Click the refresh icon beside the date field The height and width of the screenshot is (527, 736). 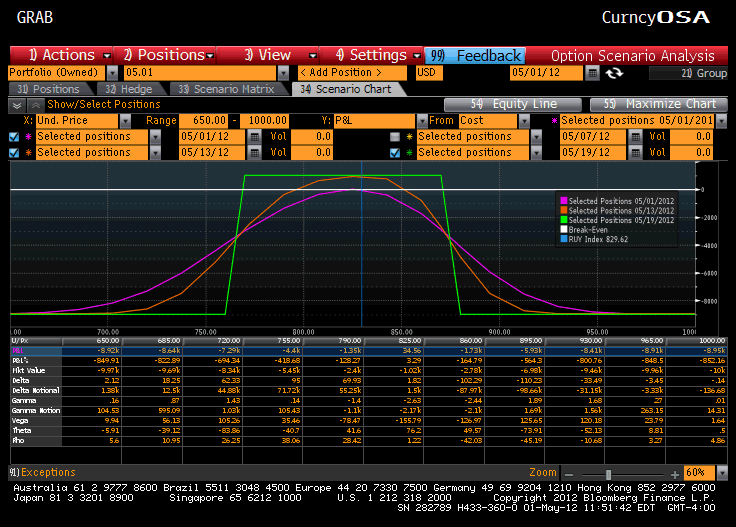click(614, 73)
